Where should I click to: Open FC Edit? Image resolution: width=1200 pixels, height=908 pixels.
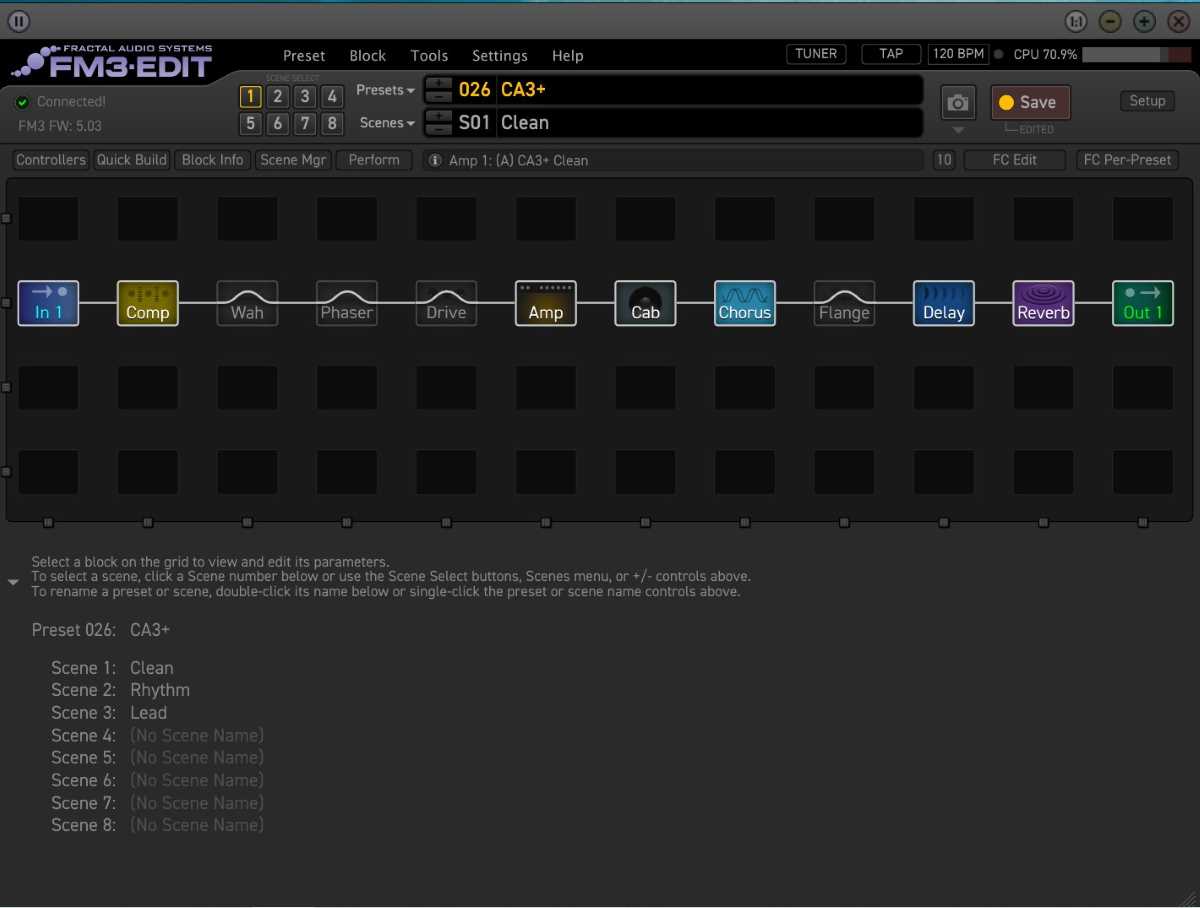point(1015,160)
